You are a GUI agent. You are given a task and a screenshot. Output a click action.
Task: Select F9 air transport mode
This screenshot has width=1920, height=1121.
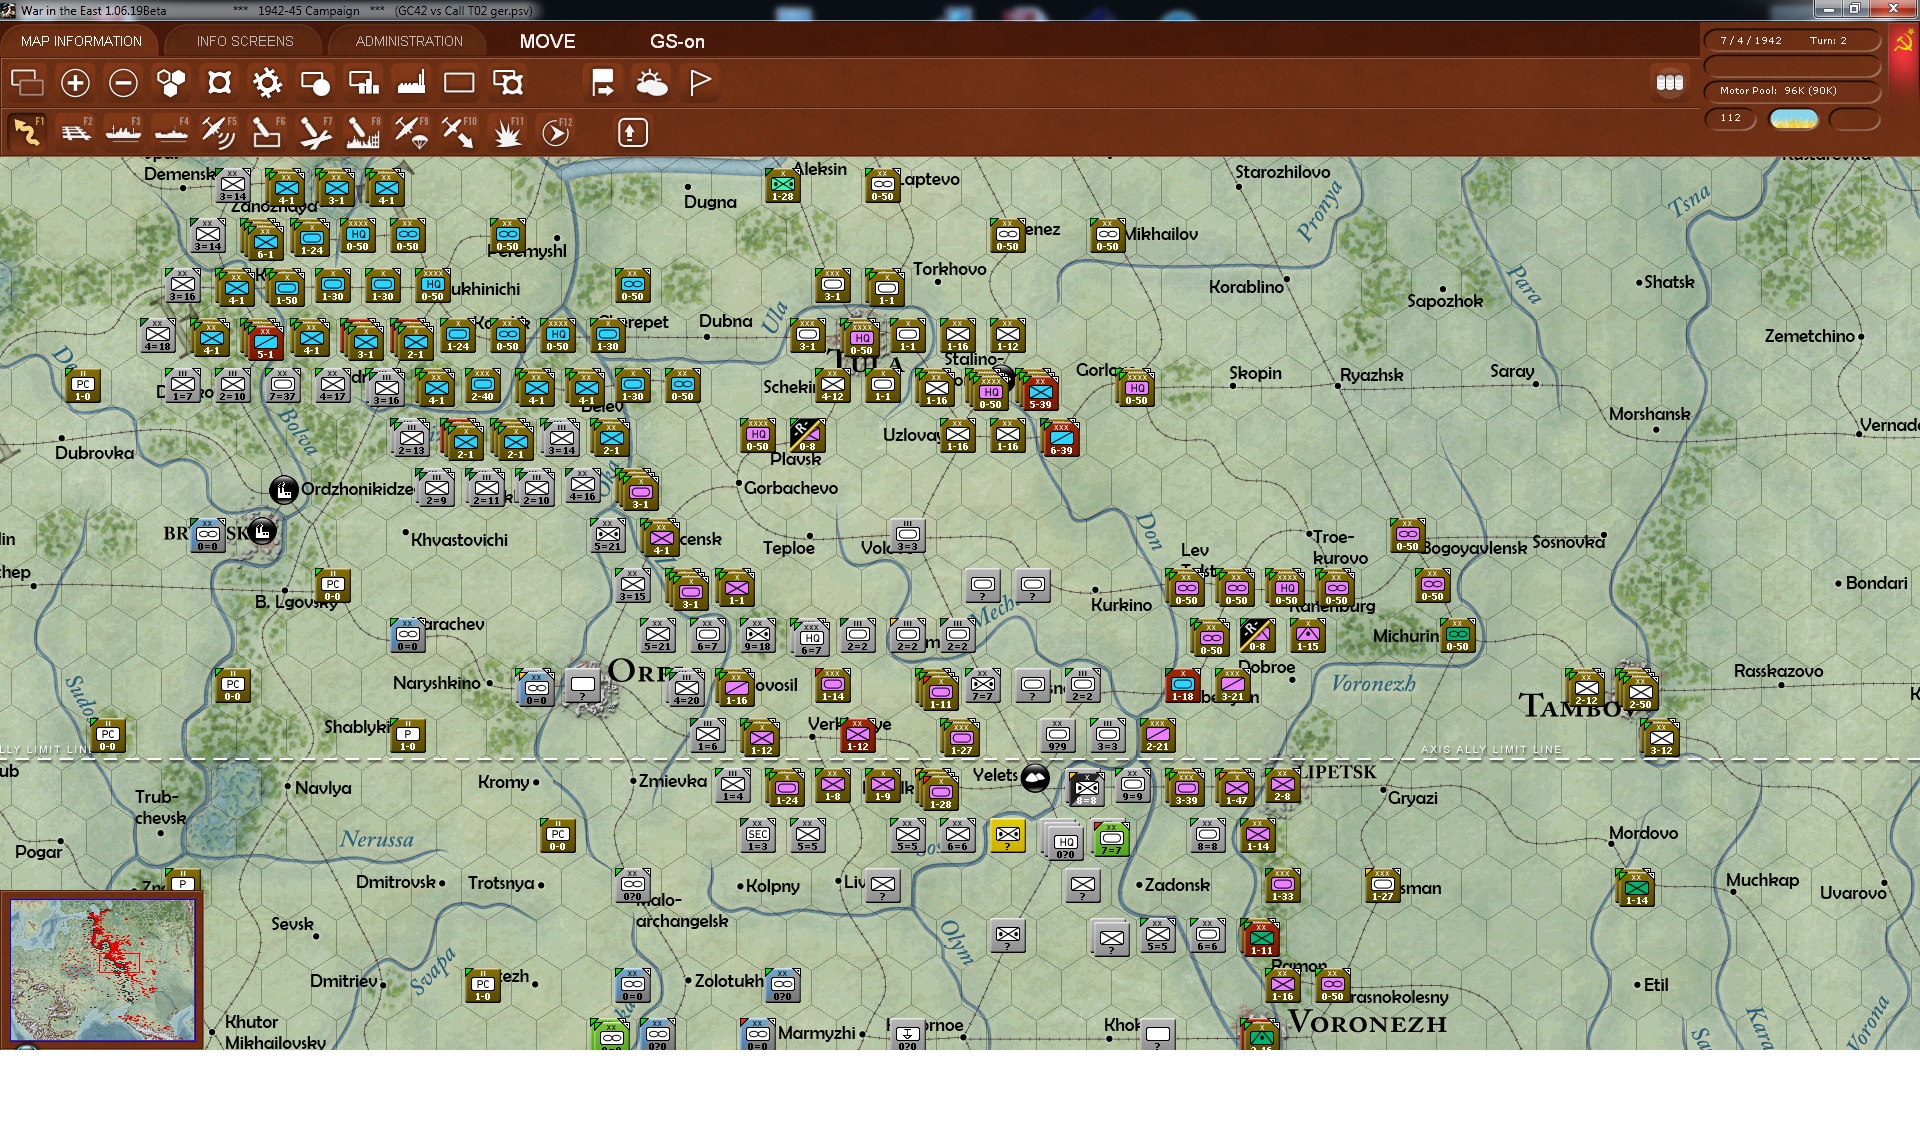point(411,132)
